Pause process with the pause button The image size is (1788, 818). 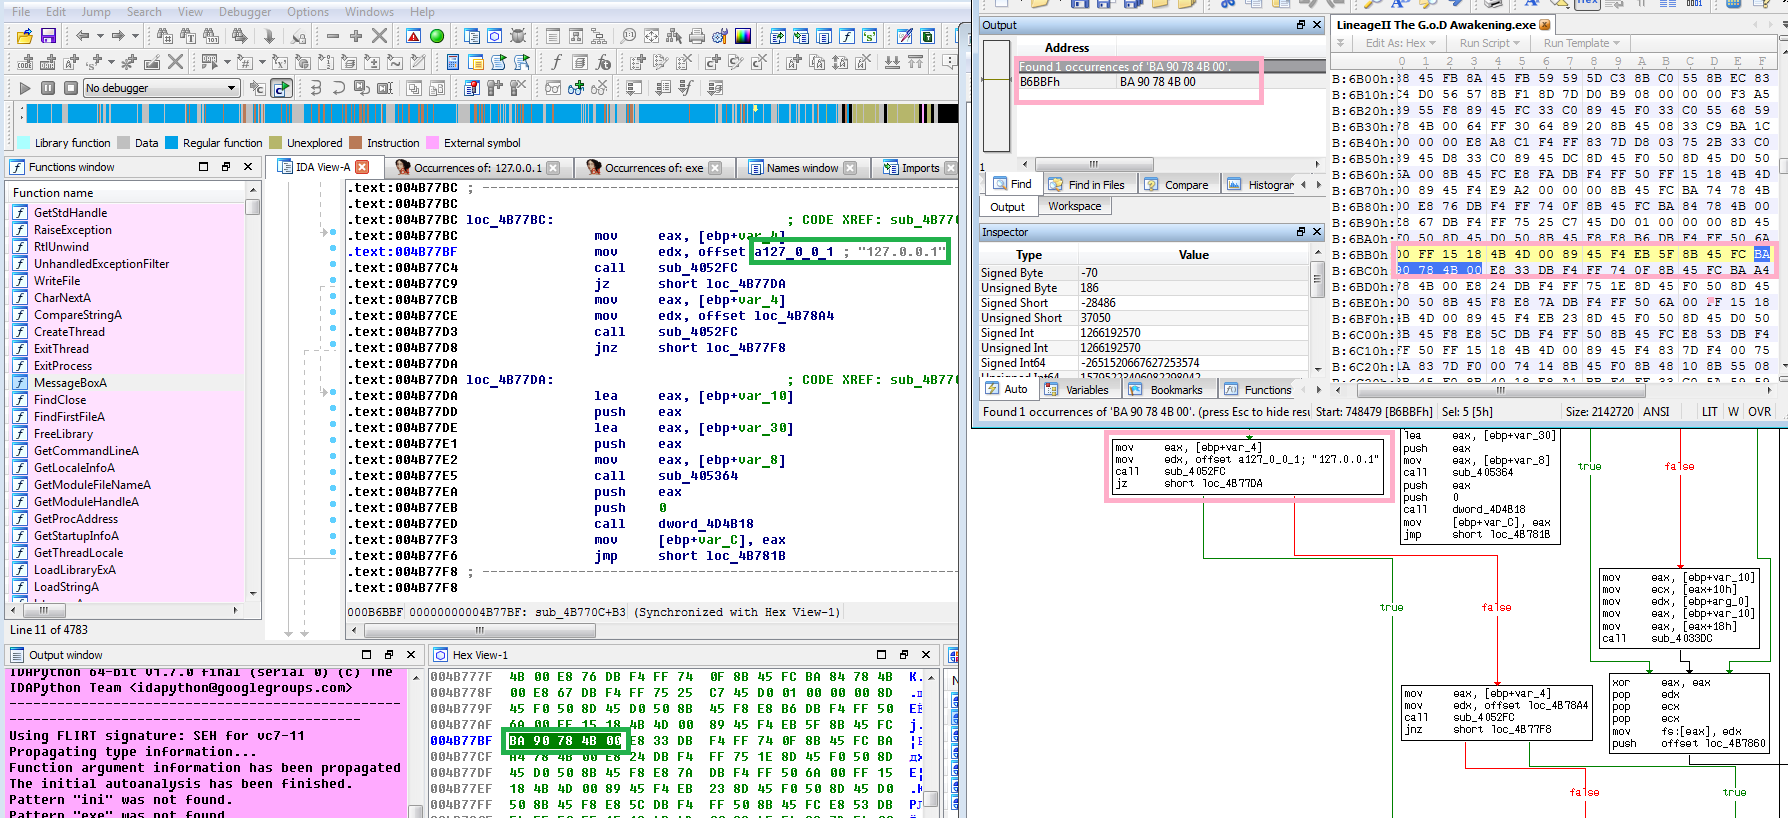point(48,88)
